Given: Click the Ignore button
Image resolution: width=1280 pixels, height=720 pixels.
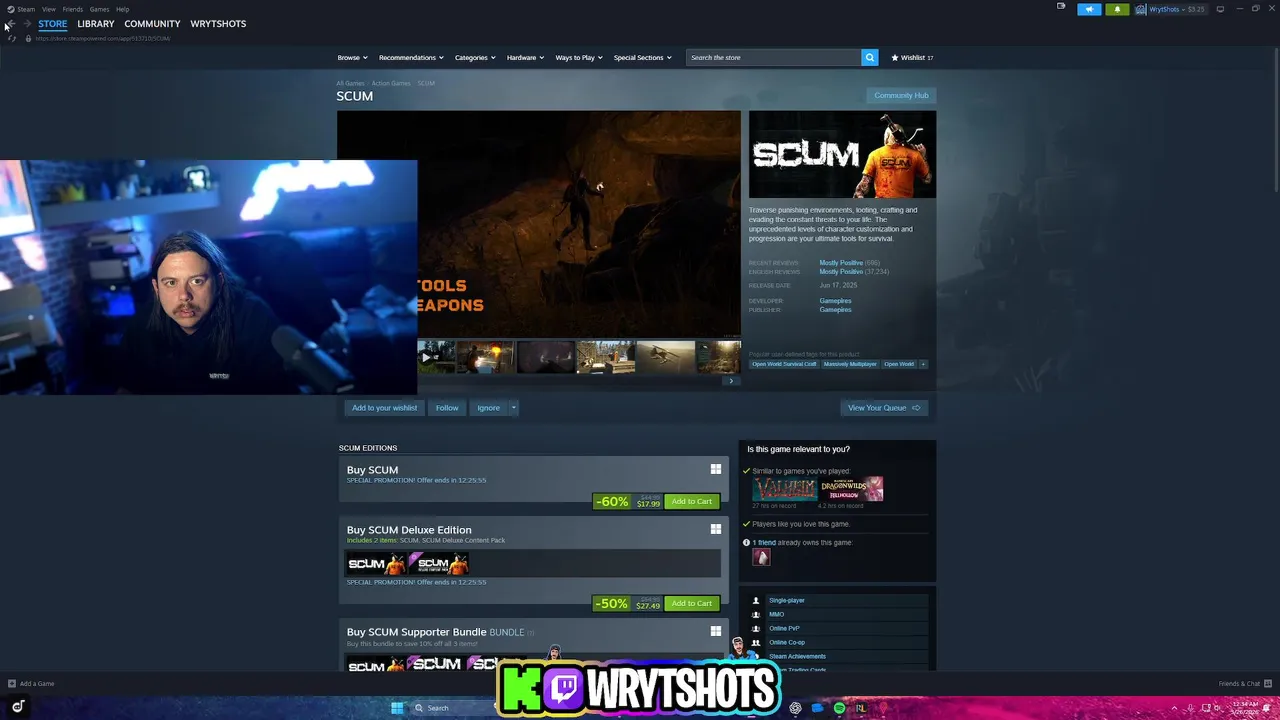Looking at the screenshot, I should coord(488,407).
